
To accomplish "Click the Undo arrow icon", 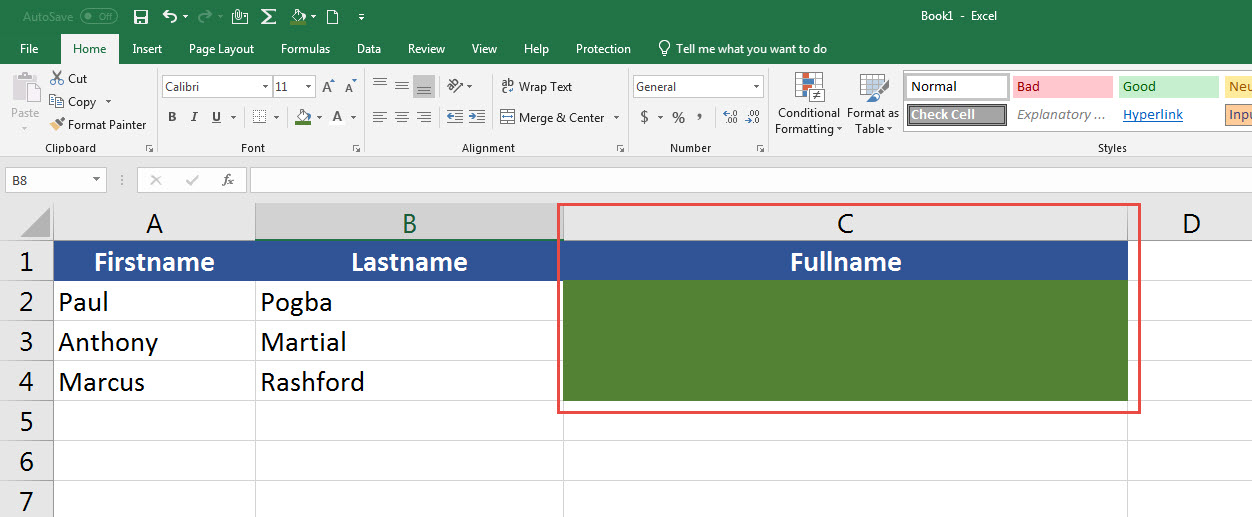I will pos(170,17).
